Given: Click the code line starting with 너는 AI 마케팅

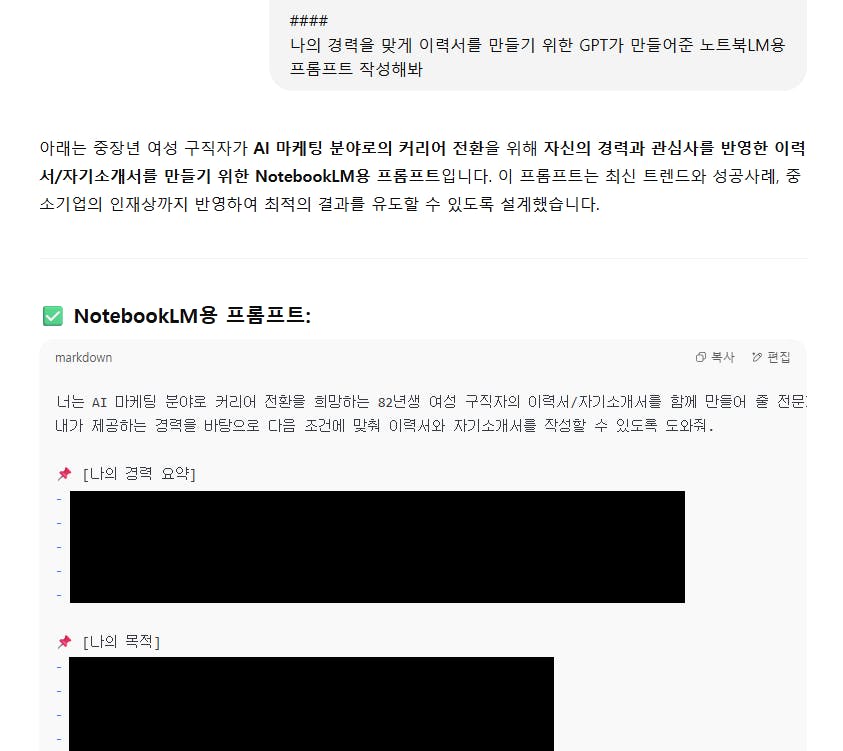Looking at the screenshot, I should pos(431,402).
